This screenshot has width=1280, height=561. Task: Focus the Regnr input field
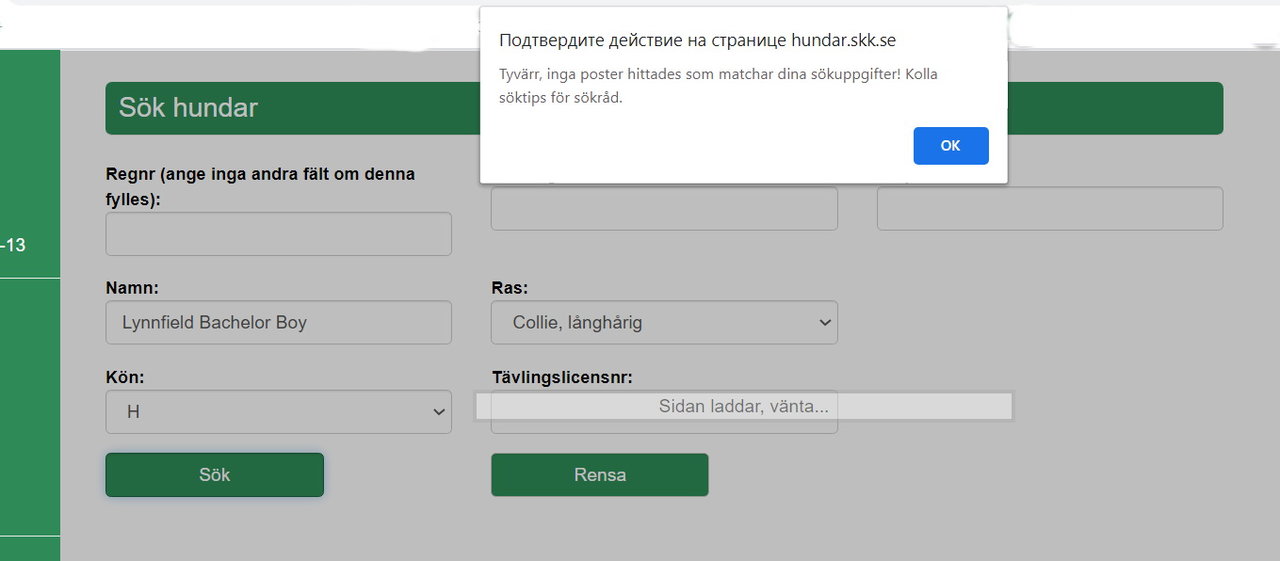coord(278,234)
